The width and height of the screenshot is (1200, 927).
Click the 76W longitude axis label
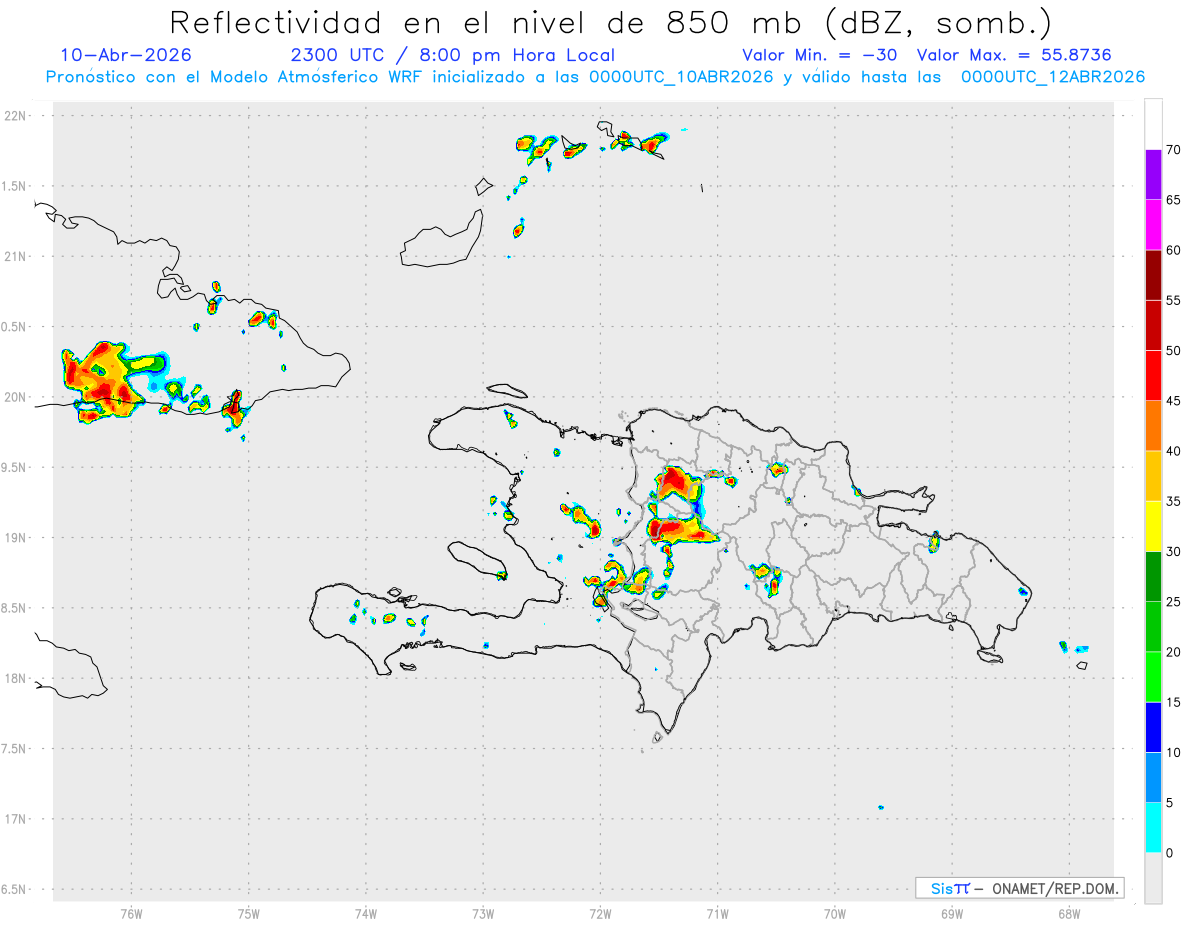tap(131, 913)
